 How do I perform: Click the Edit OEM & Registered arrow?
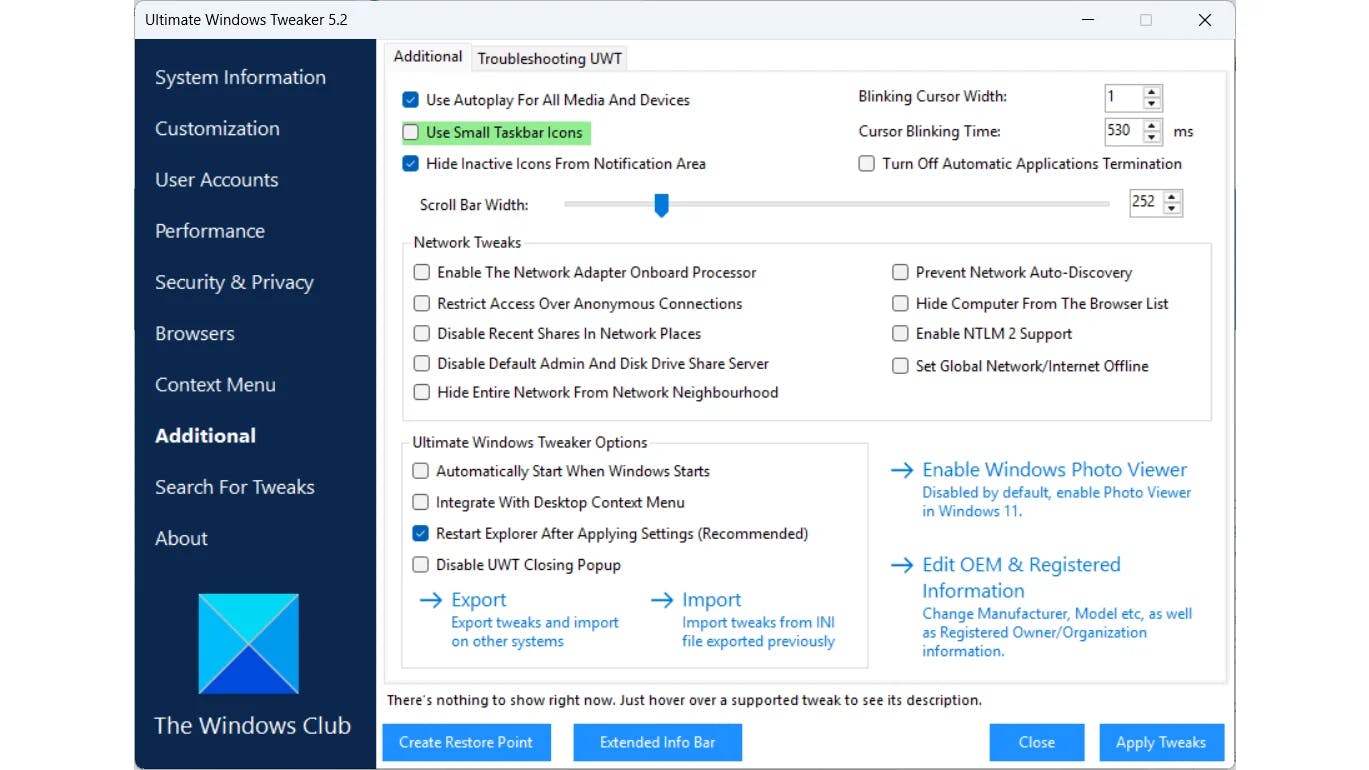point(902,565)
